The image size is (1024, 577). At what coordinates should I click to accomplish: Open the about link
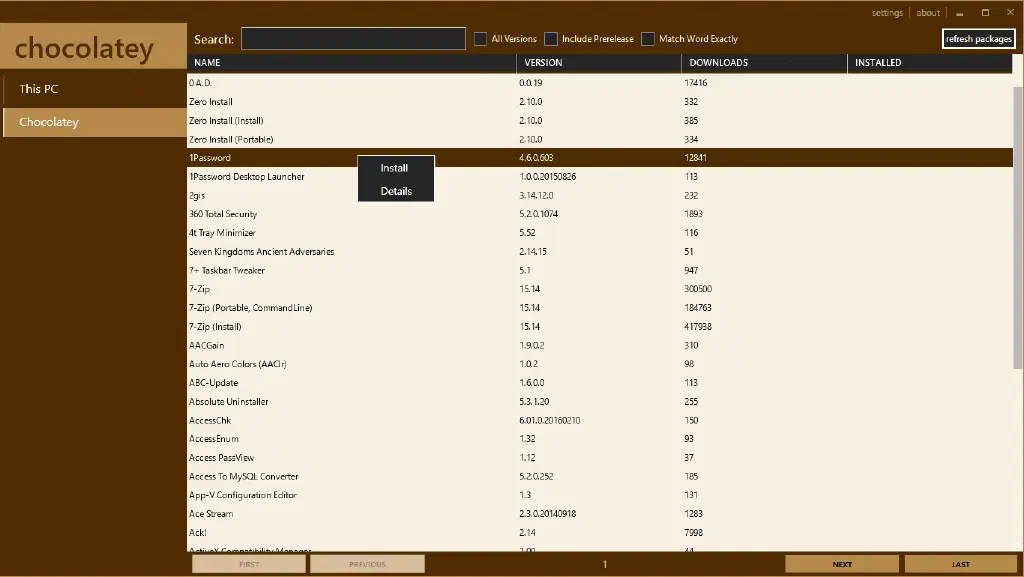pos(928,13)
